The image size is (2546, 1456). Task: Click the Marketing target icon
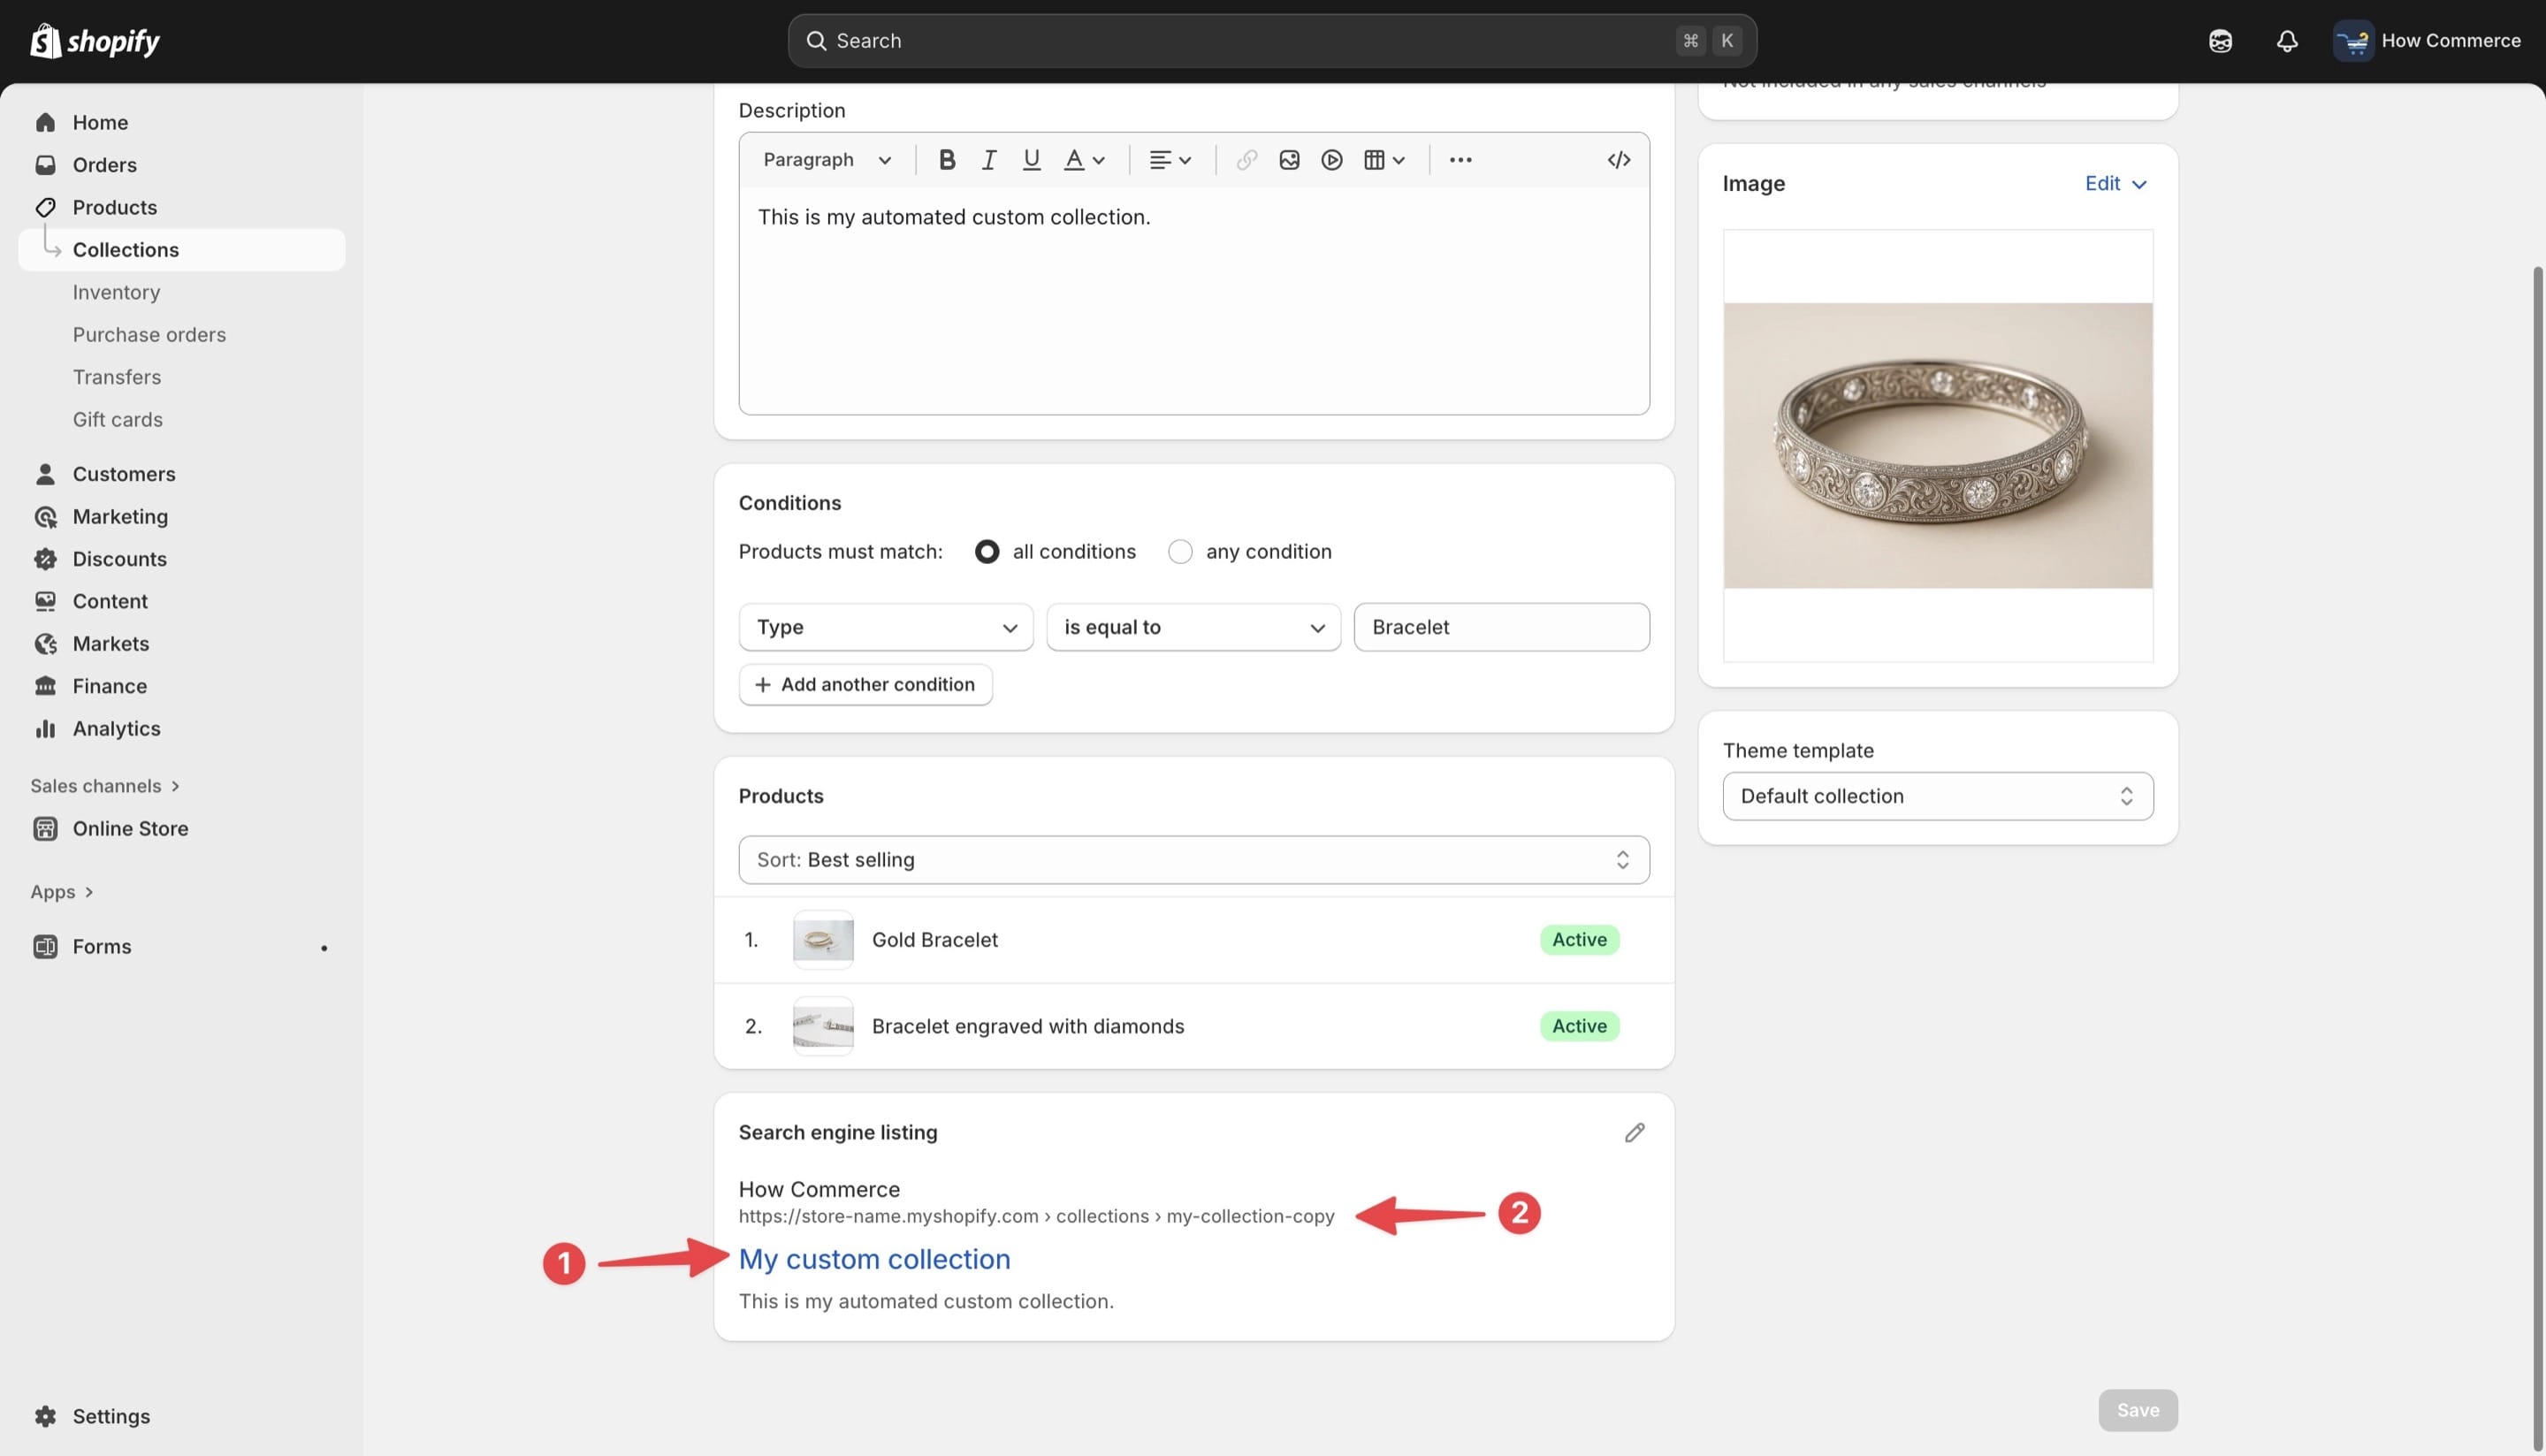[x=45, y=517]
